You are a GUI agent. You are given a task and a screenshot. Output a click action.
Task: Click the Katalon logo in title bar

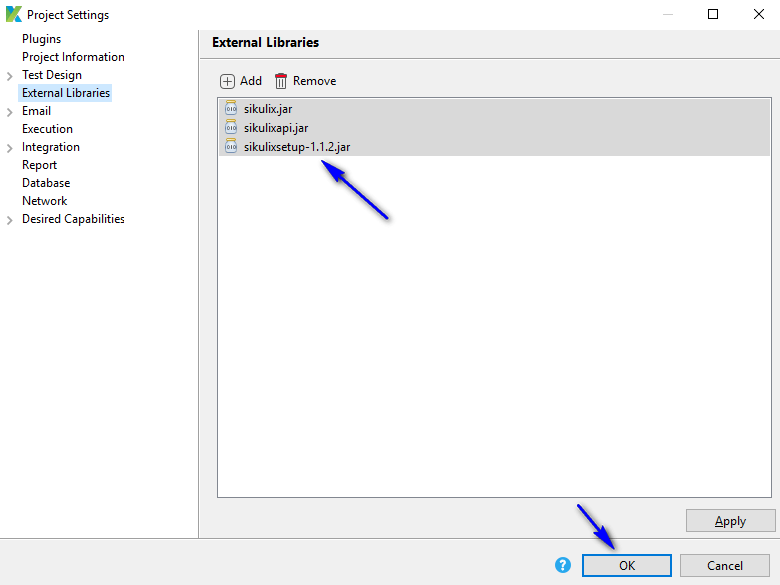(x=14, y=14)
